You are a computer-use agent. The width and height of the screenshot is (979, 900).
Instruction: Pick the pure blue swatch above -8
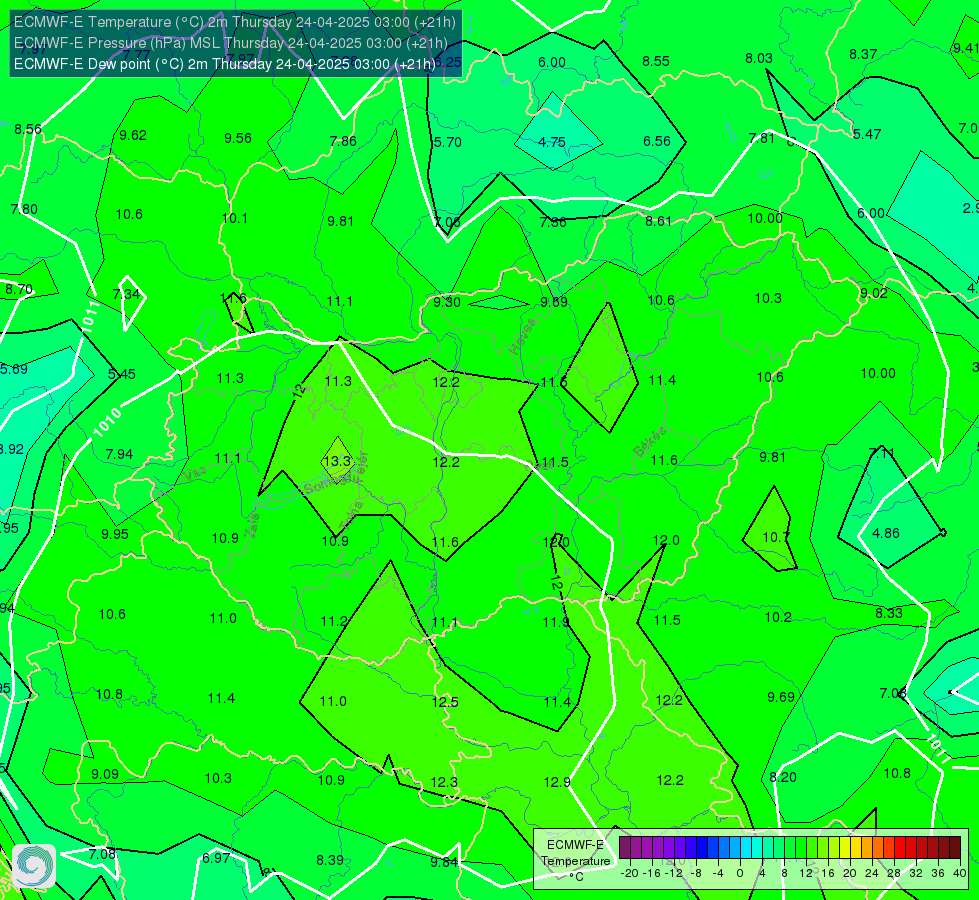(702, 848)
